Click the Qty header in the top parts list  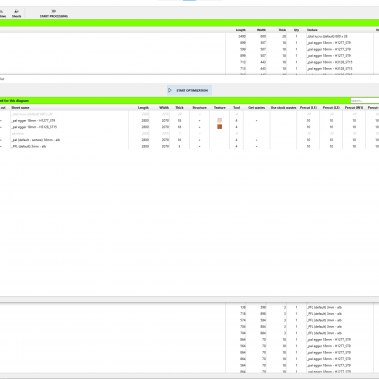pos(296,30)
